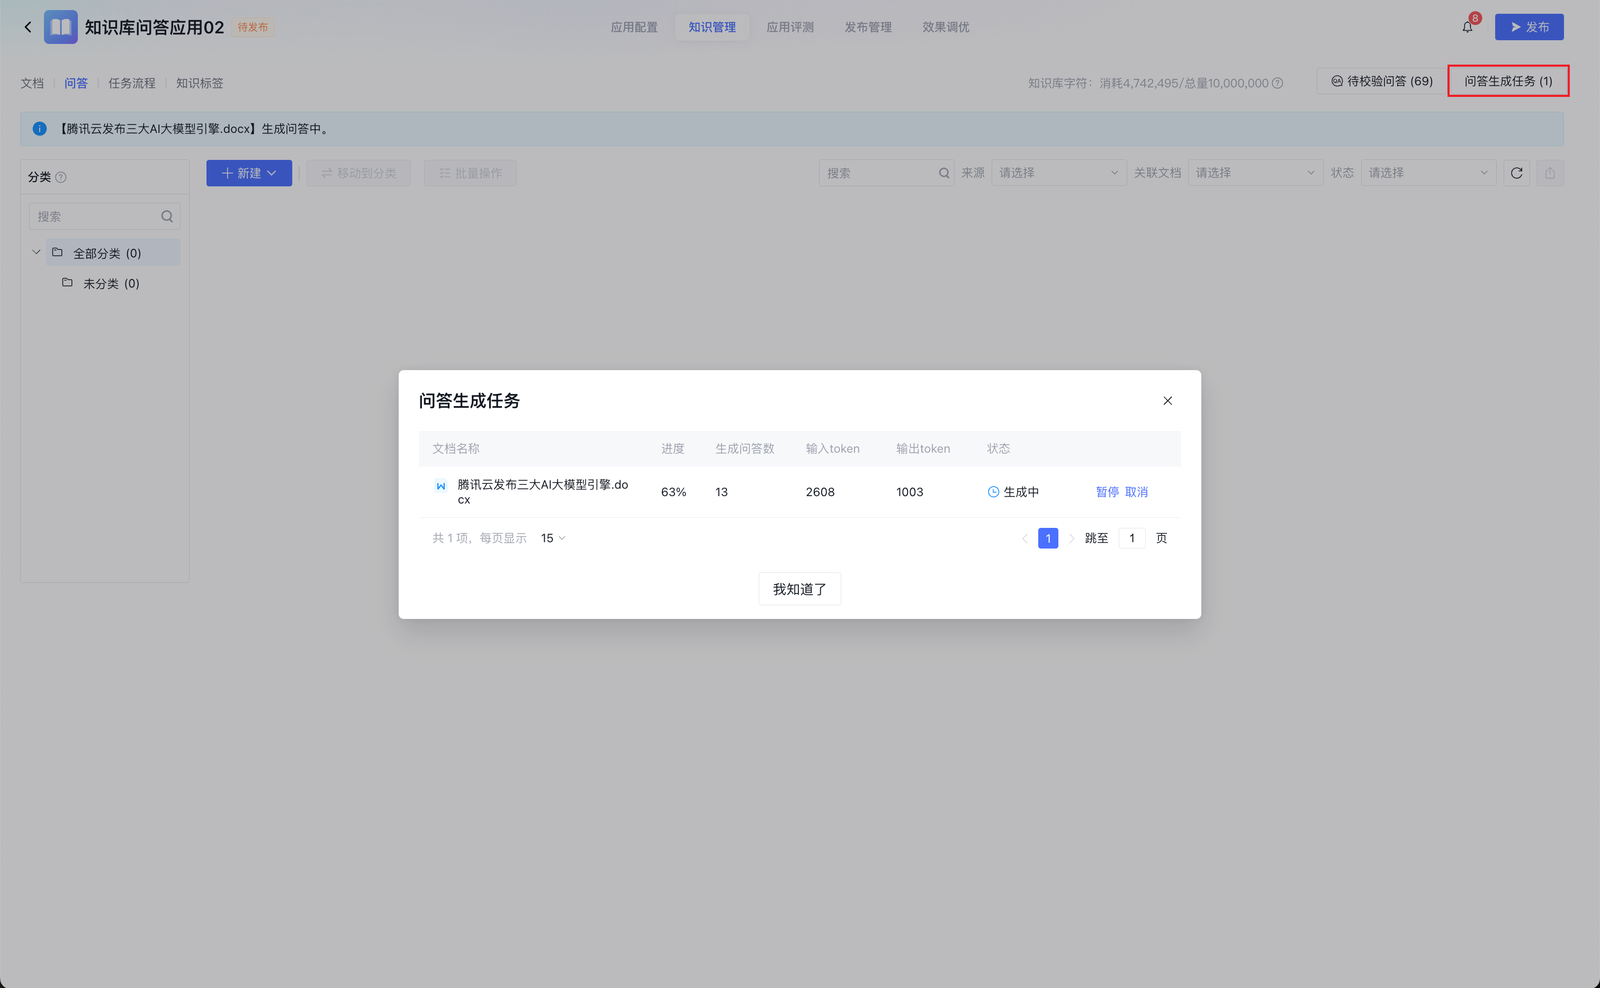1600x988 pixels.
Task: Open the 文档 sub-tab
Action: pyautogui.click(x=32, y=83)
